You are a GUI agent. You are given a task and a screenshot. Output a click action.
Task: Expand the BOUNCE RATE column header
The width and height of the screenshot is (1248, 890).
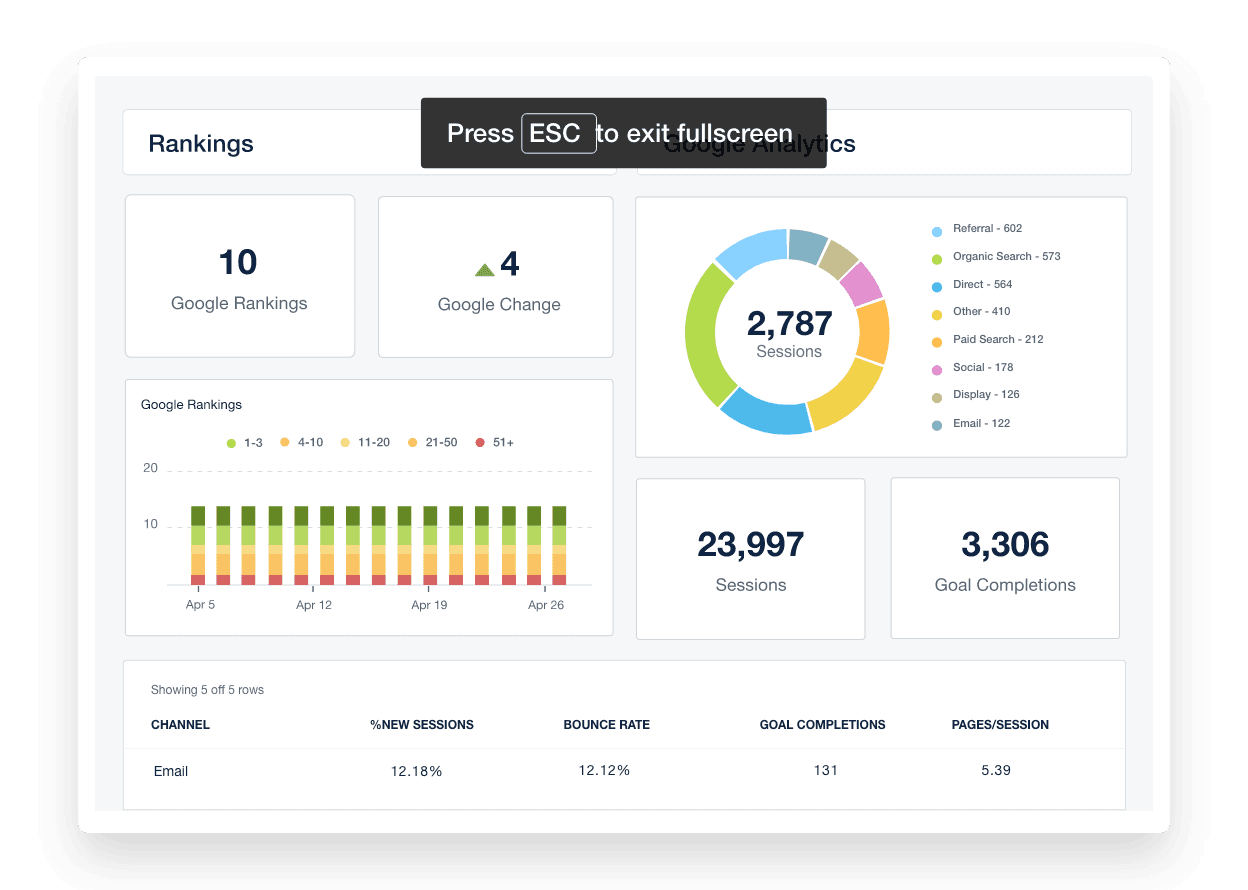tap(606, 725)
